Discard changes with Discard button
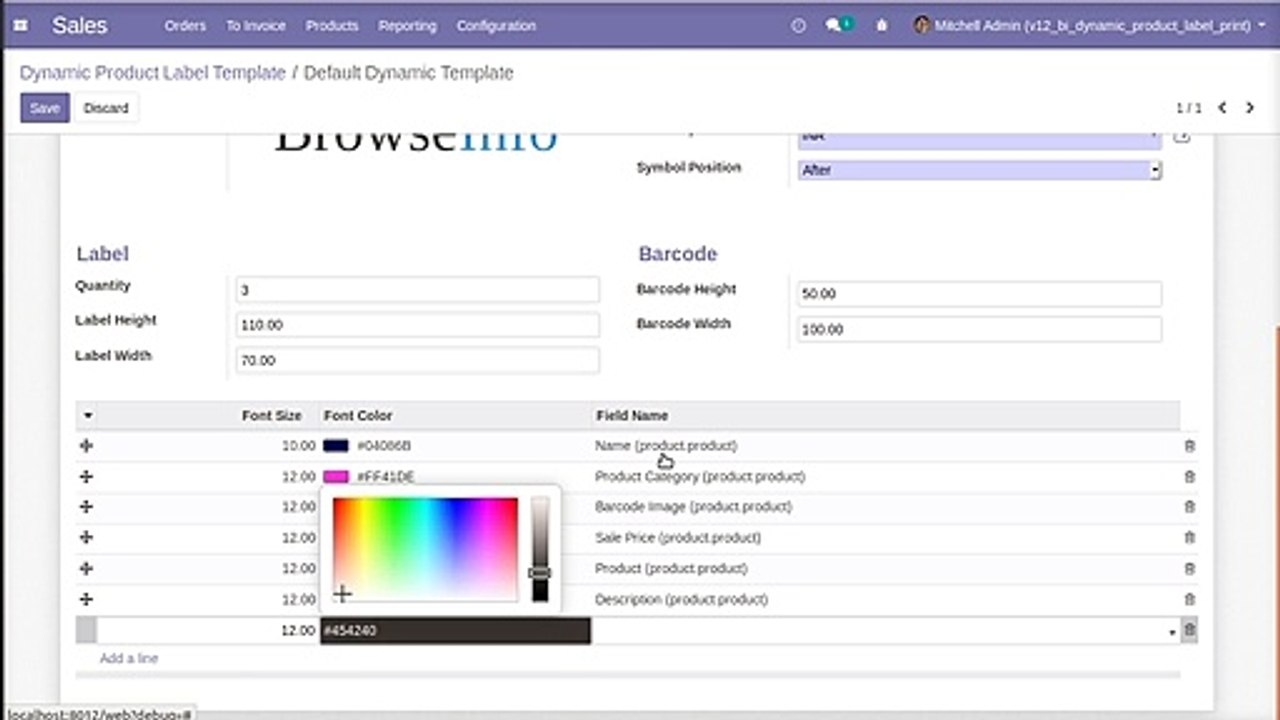The width and height of the screenshot is (1280, 720). point(106,108)
